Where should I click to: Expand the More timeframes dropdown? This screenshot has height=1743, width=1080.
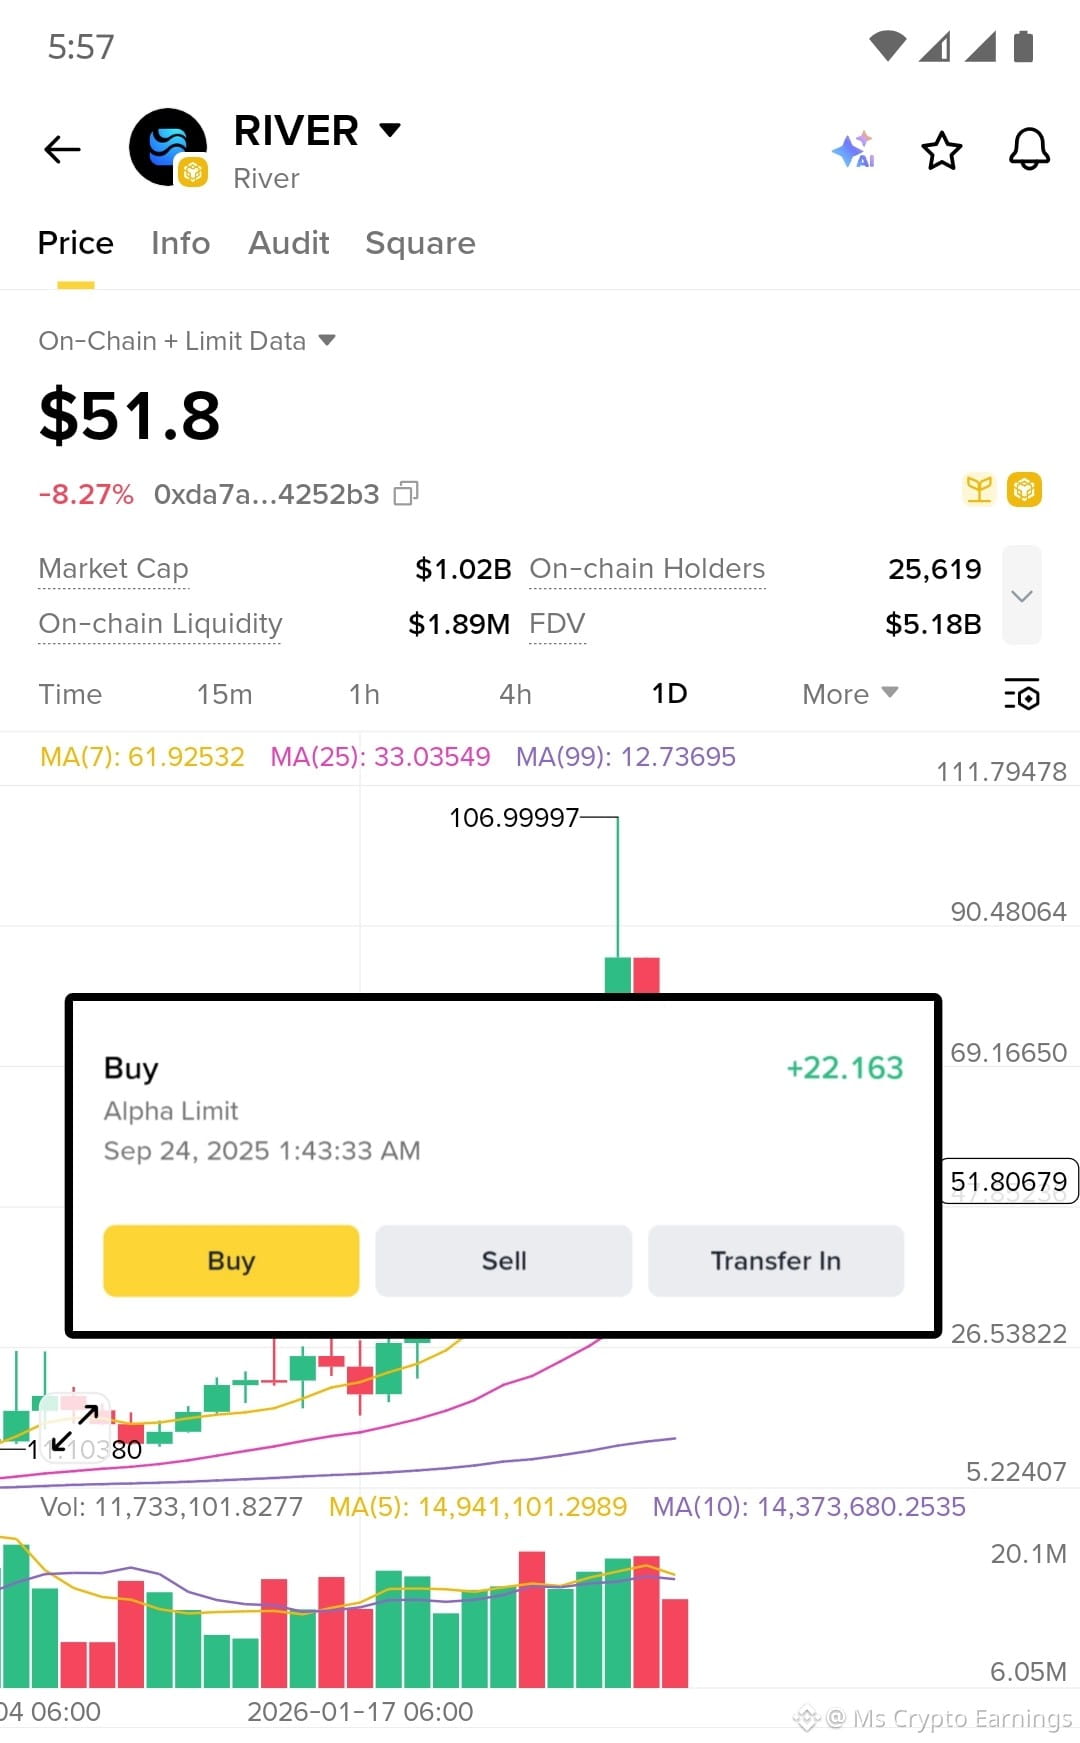(850, 694)
